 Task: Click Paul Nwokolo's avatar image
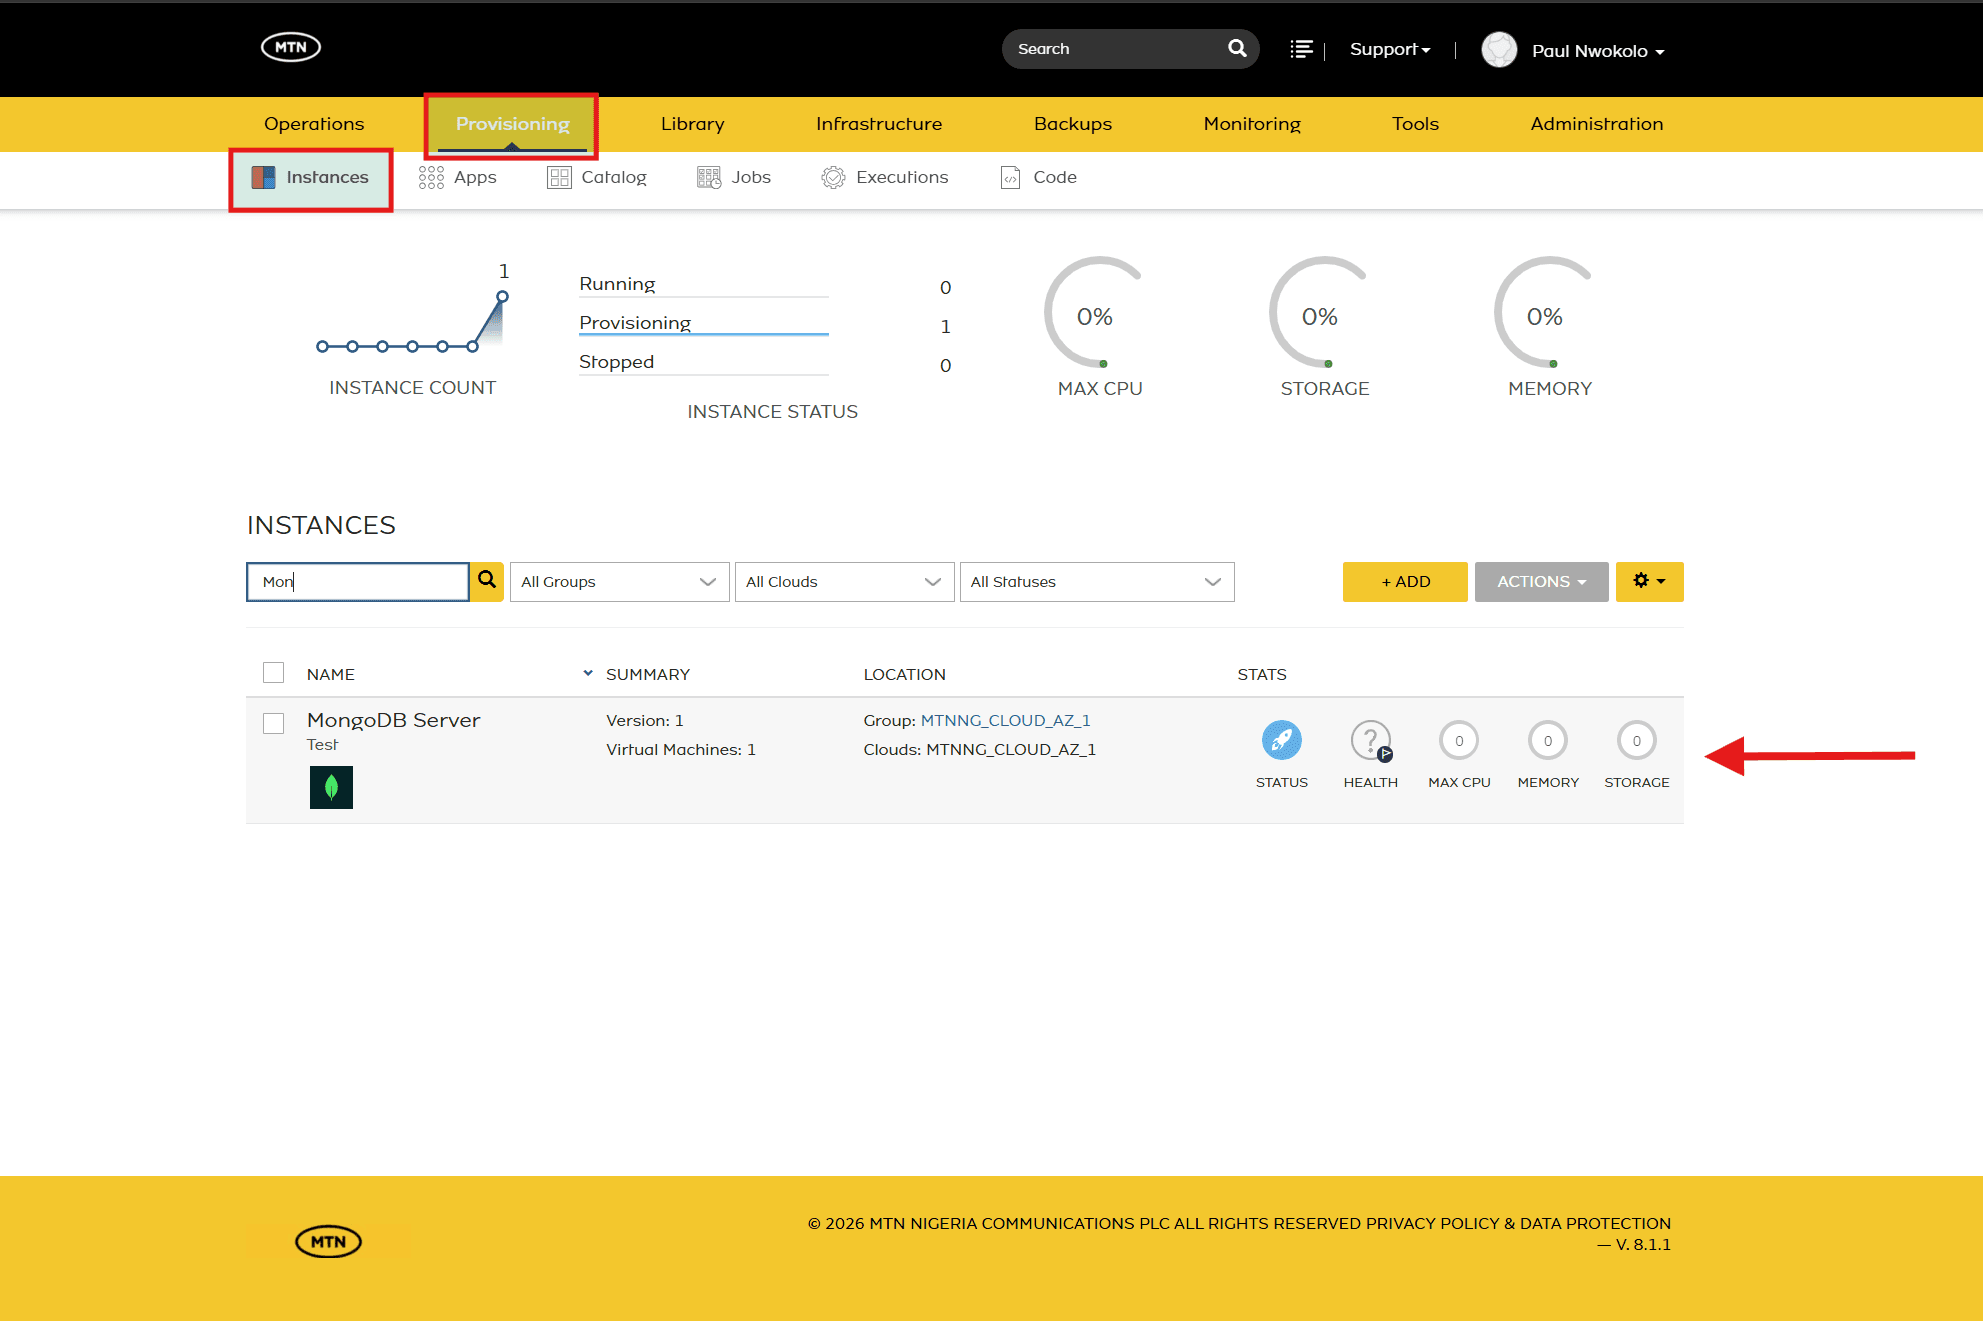pos(1499,50)
